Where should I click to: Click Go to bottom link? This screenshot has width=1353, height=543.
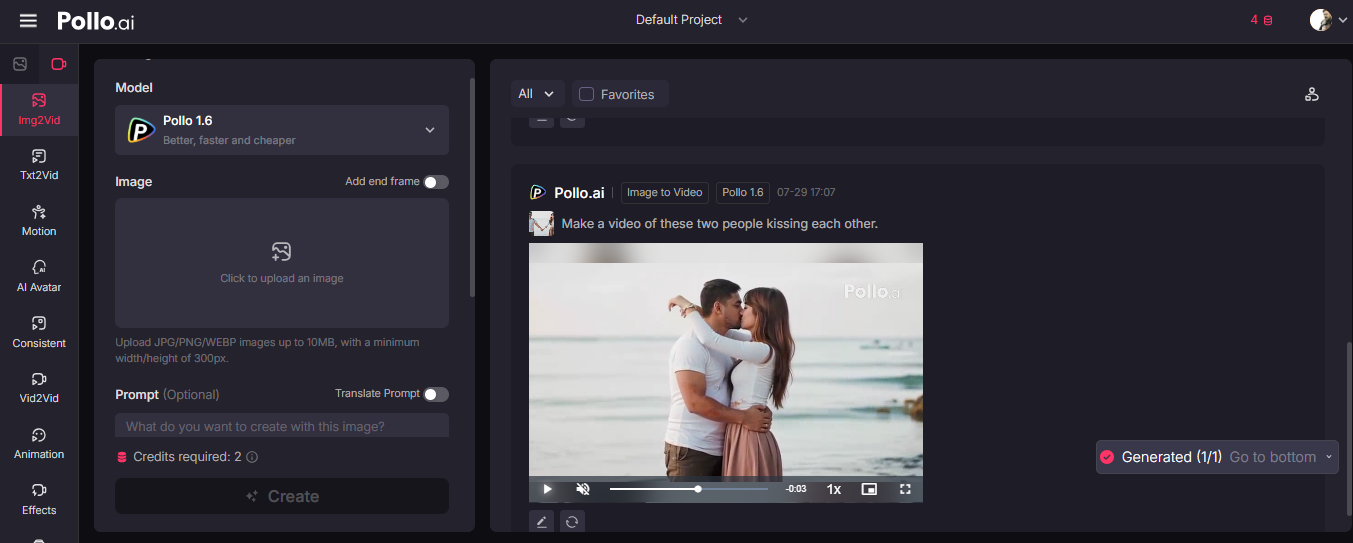click(x=1272, y=457)
